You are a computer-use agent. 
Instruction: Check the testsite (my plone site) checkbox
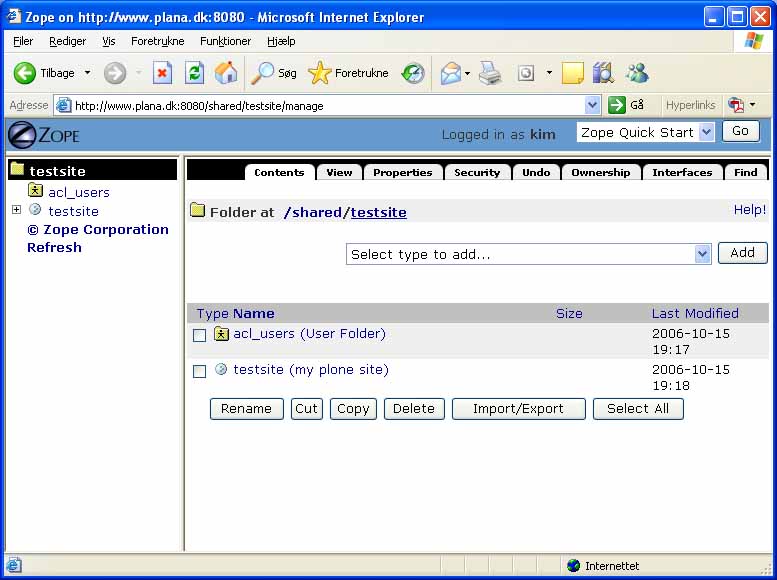200,372
